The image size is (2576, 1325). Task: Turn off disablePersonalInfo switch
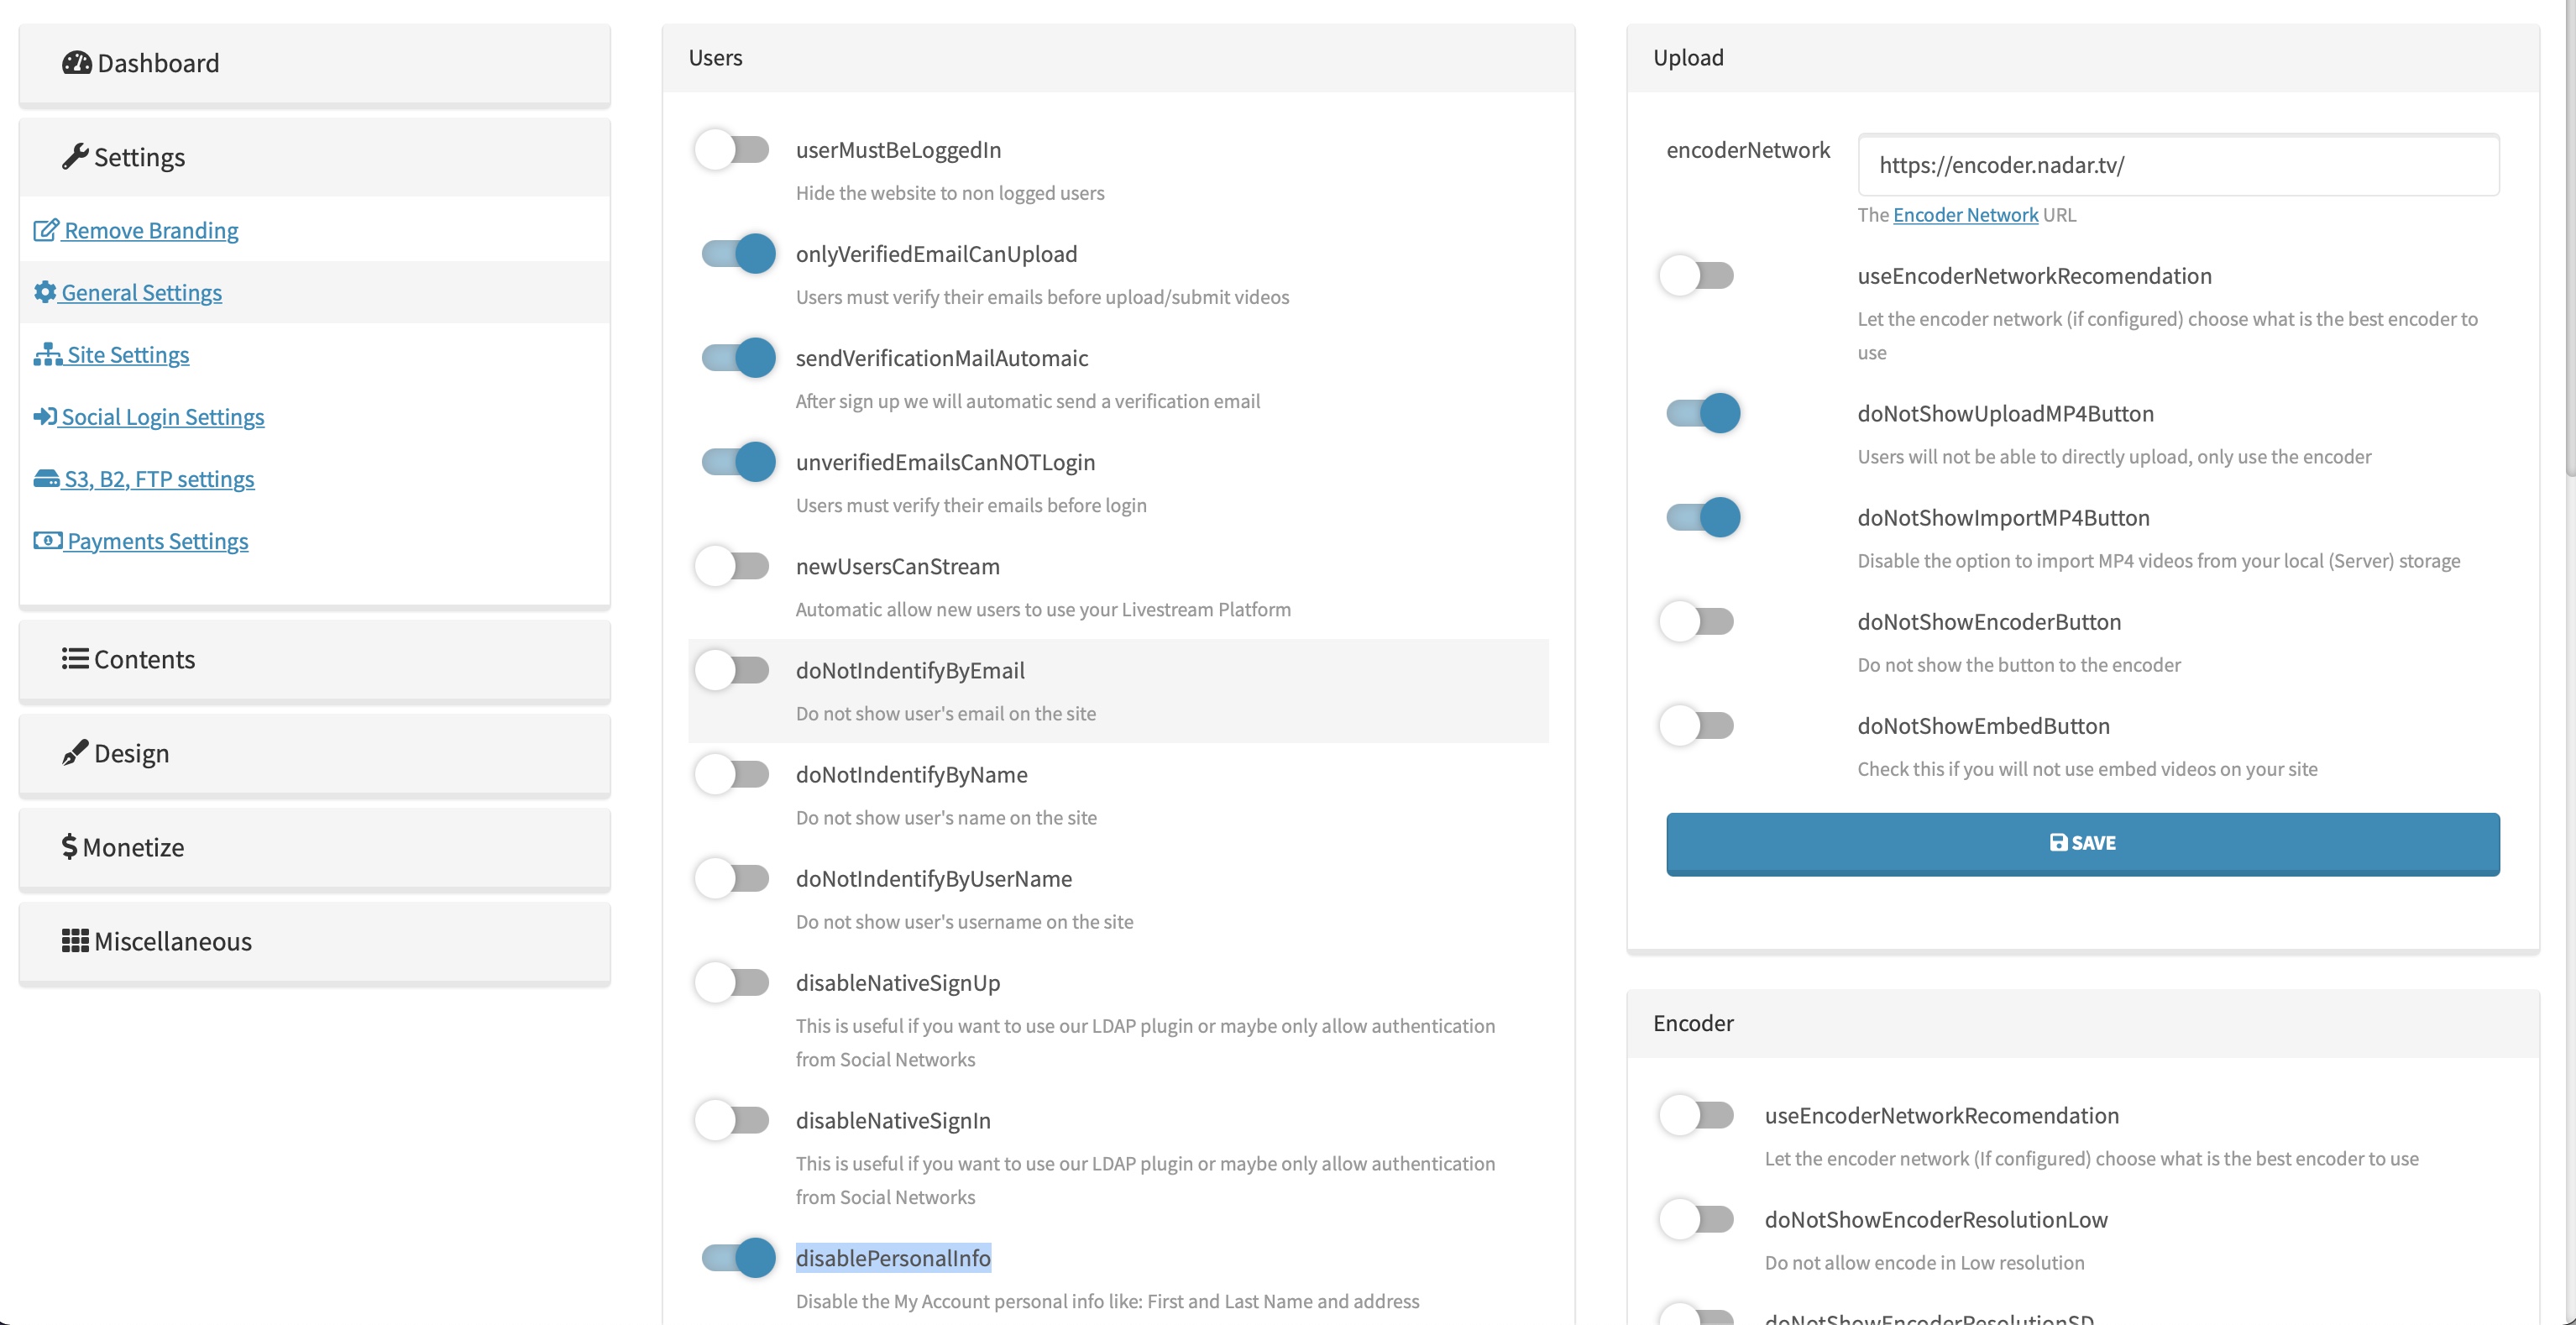(x=738, y=1257)
